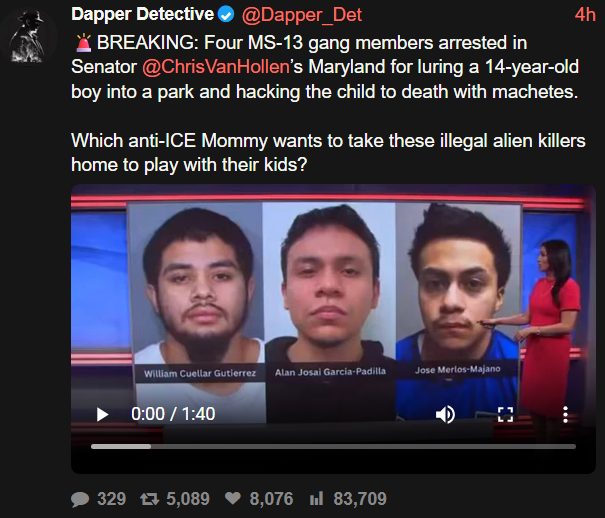Image resolution: width=605 pixels, height=518 pixels.
Task: Open the video three-dot options menu
Action: [x=565, y=415]
